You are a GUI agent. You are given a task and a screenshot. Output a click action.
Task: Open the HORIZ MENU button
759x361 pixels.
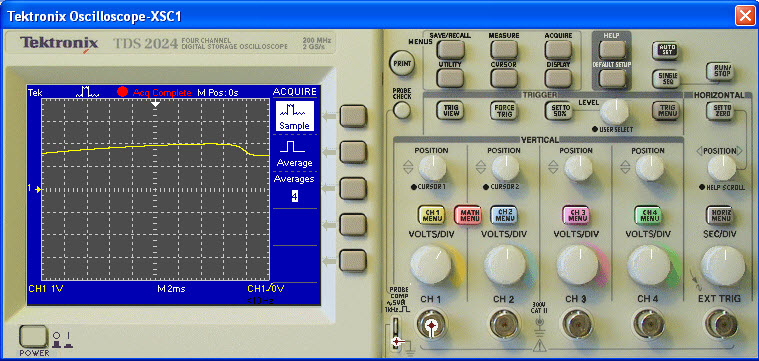[719, 215]
